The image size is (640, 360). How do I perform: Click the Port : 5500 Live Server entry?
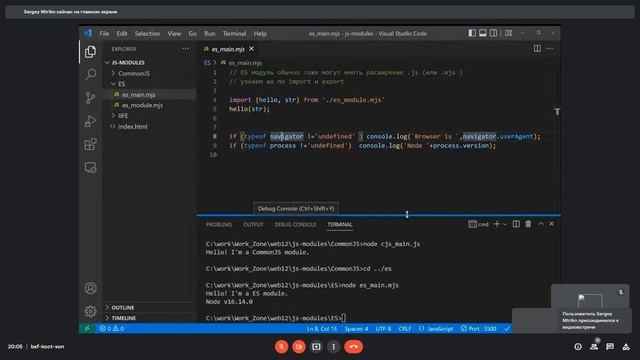click(478, 329)
